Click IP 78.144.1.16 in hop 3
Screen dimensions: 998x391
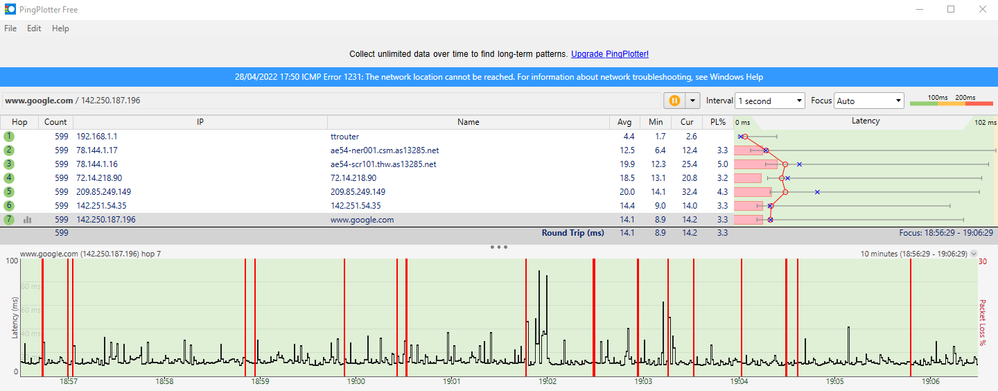tap(97, 164)
